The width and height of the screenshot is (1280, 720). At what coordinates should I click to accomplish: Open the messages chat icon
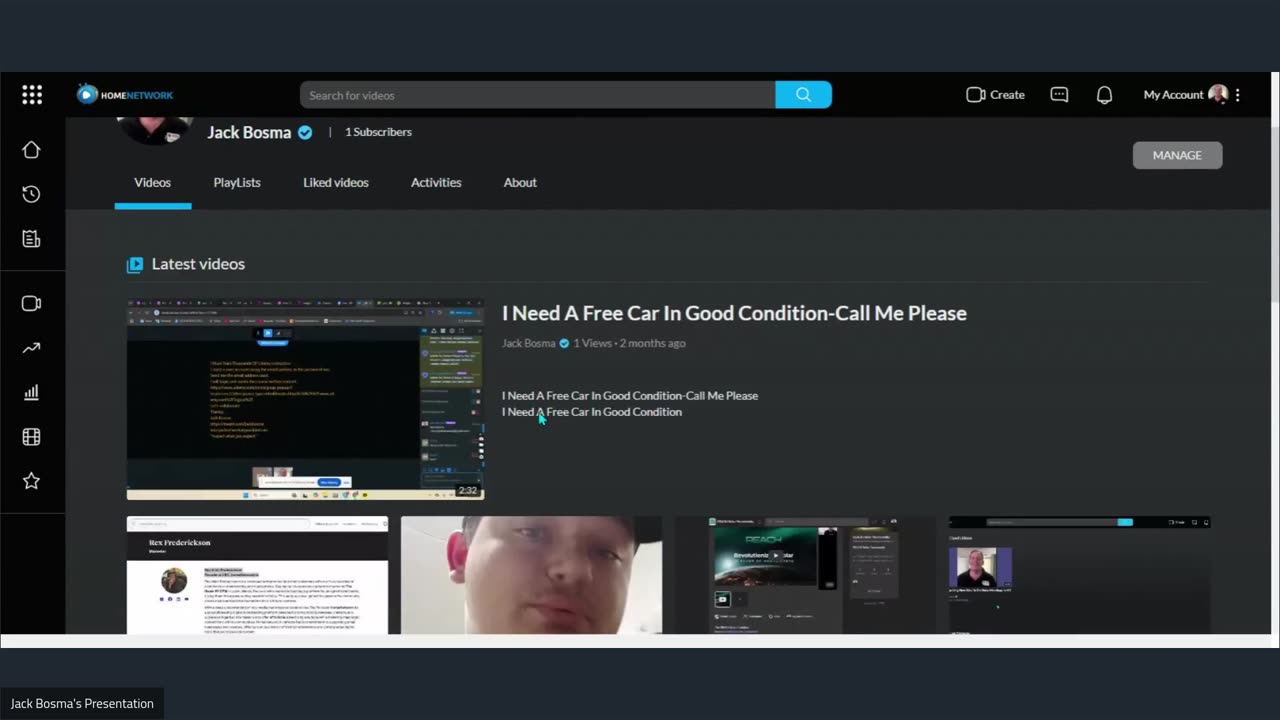click(x=1059, y=95)
